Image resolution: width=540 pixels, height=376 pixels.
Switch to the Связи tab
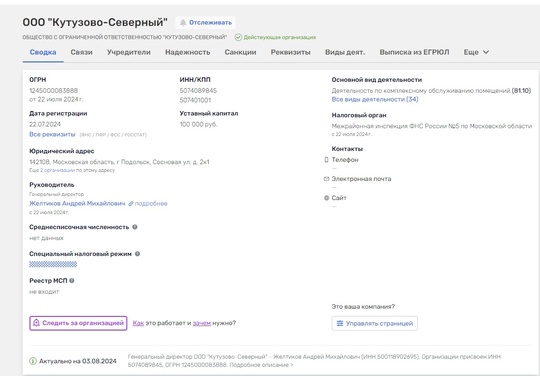[81, 52]
